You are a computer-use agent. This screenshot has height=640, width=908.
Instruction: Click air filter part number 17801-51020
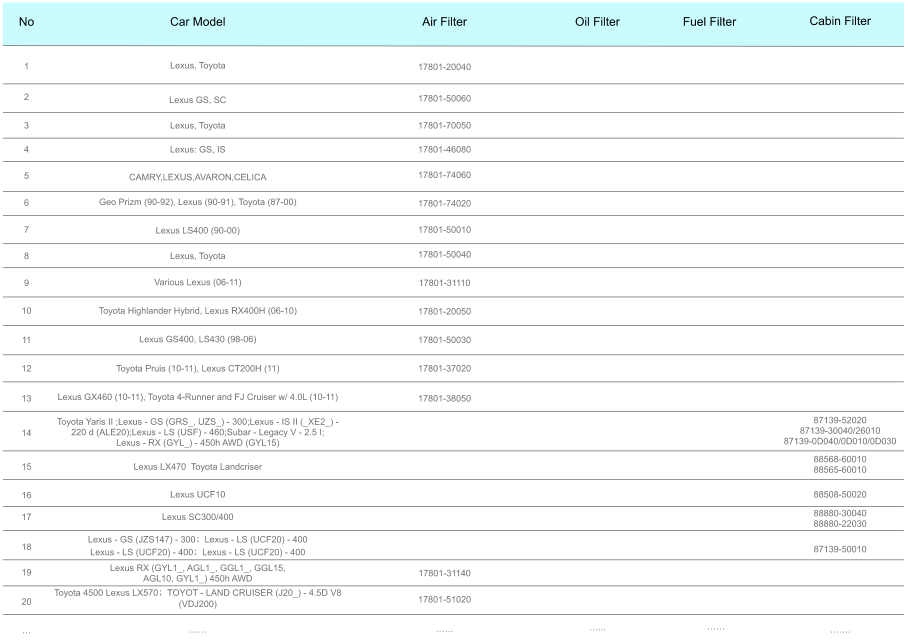(444, 600)
